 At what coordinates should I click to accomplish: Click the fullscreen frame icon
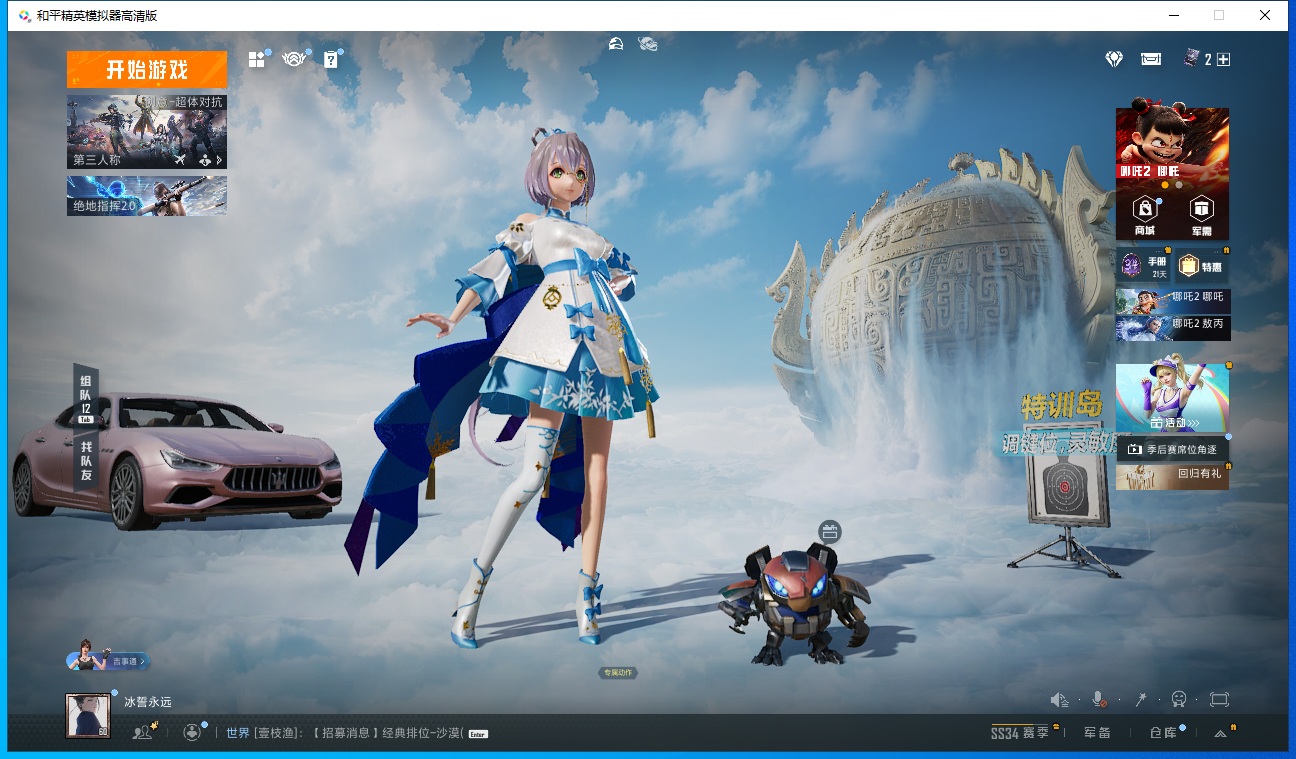(x=1219, y=700)
